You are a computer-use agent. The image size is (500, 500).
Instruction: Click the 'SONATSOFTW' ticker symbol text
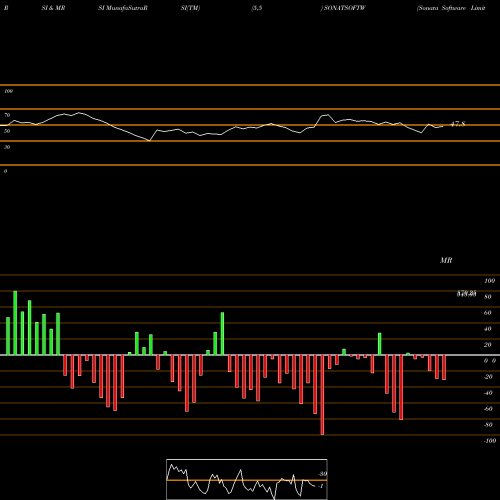click(345, 8)
